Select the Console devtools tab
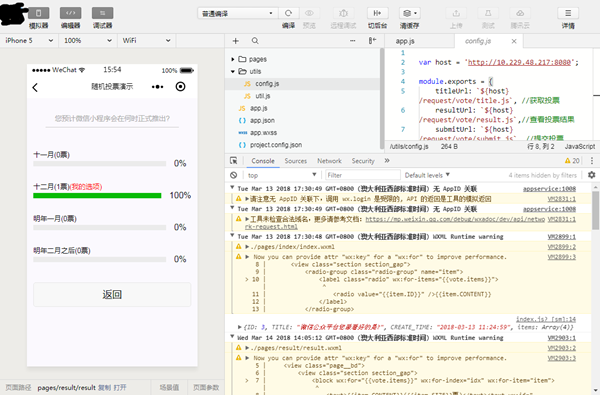 pyautogui.click(x=263, y=161)
